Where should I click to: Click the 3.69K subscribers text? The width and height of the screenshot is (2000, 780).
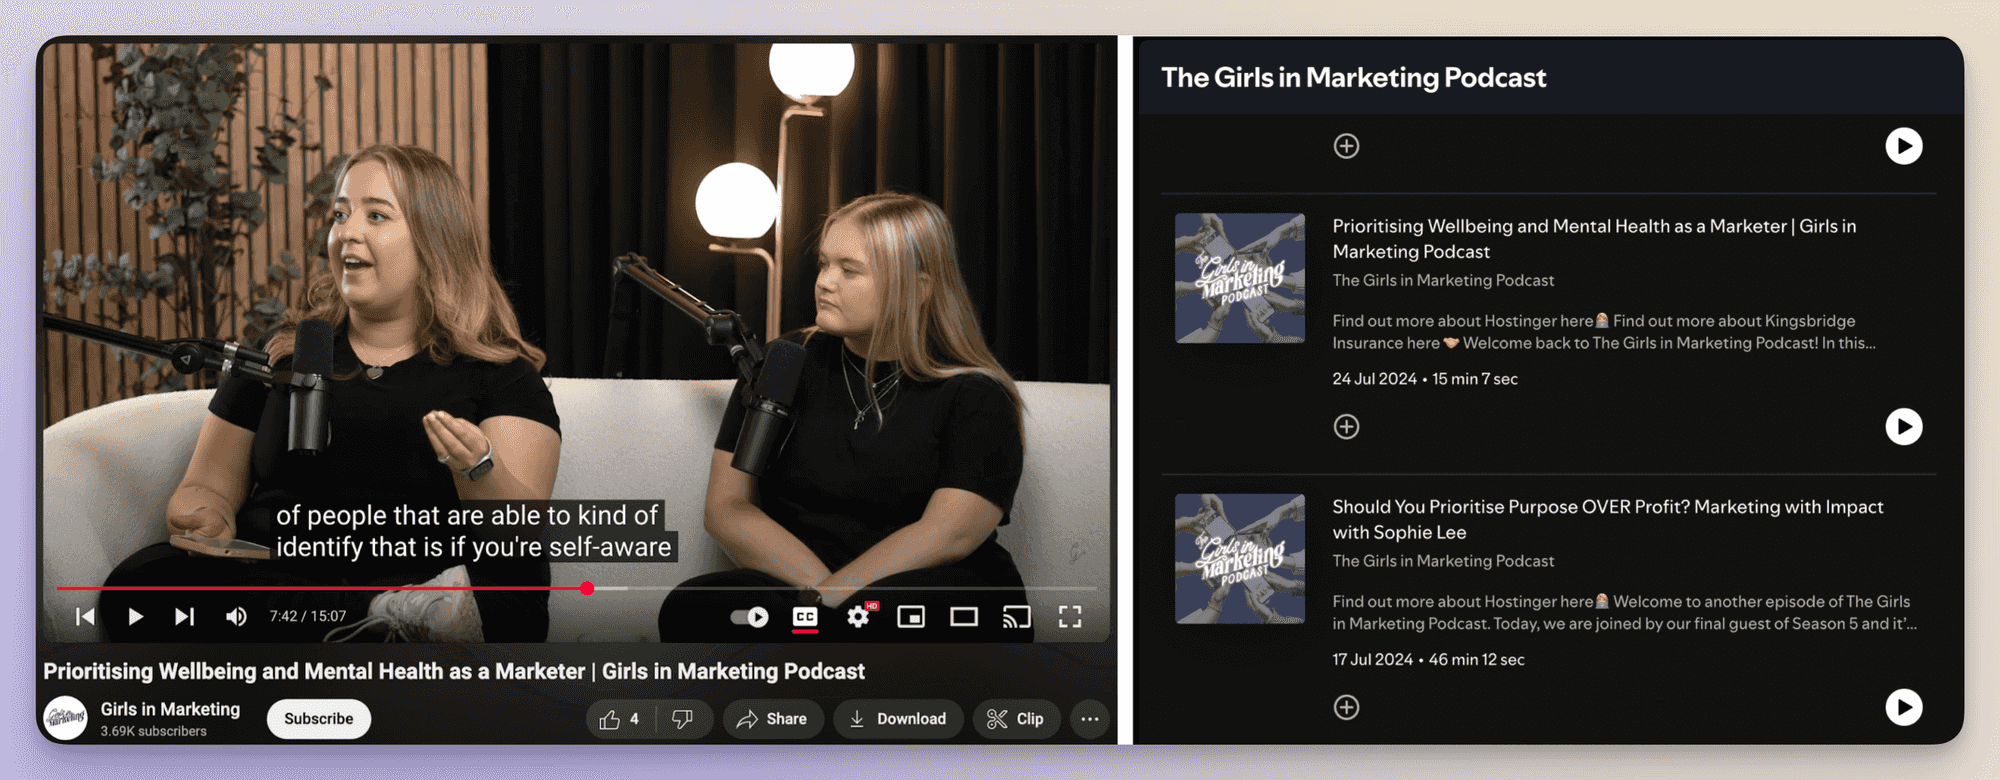point(153,732)
